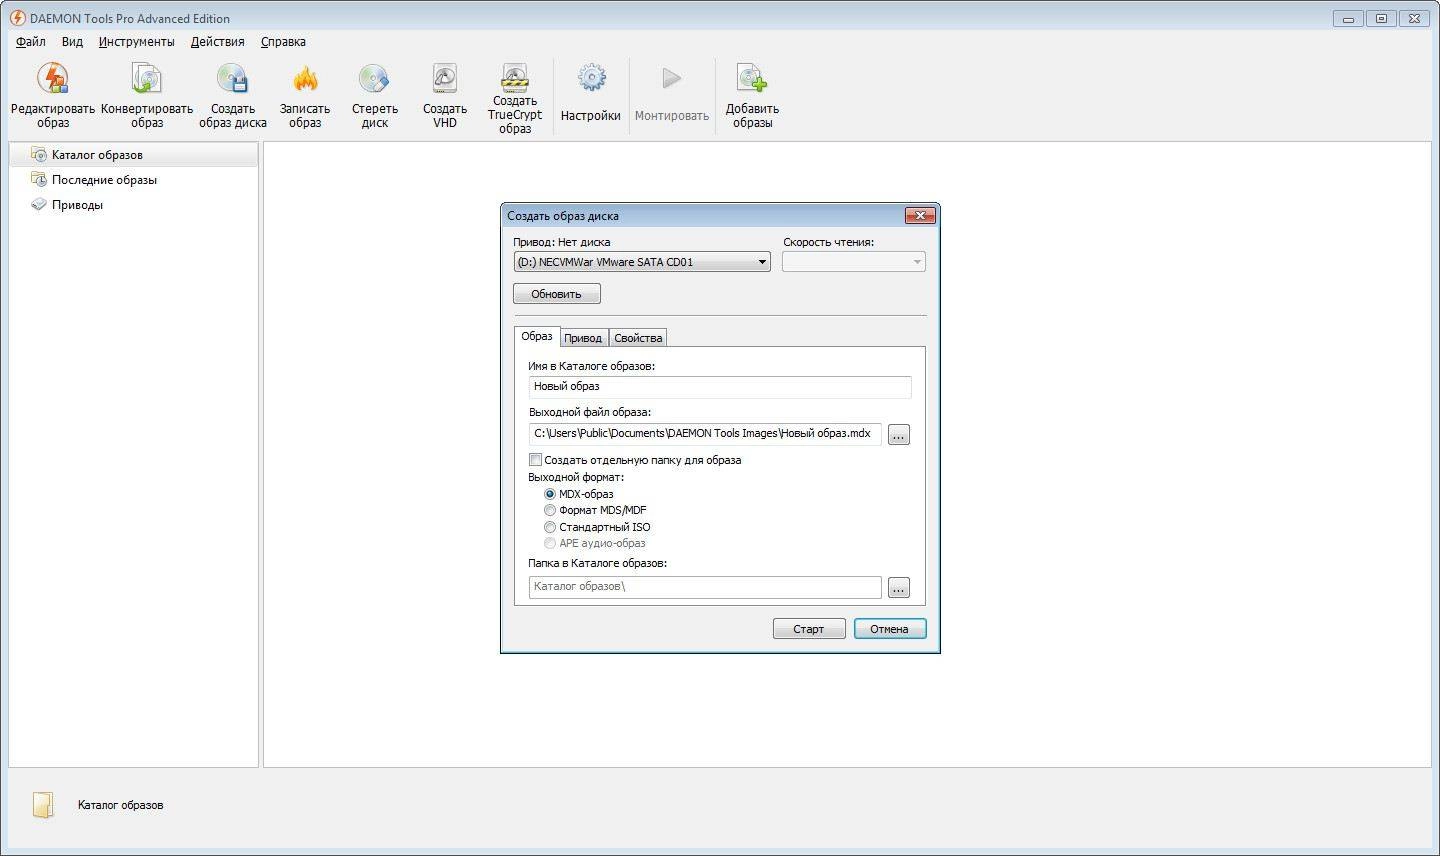Select the Стереть диск tool
Screen dimensions: 1440x856
click(375, 95)
